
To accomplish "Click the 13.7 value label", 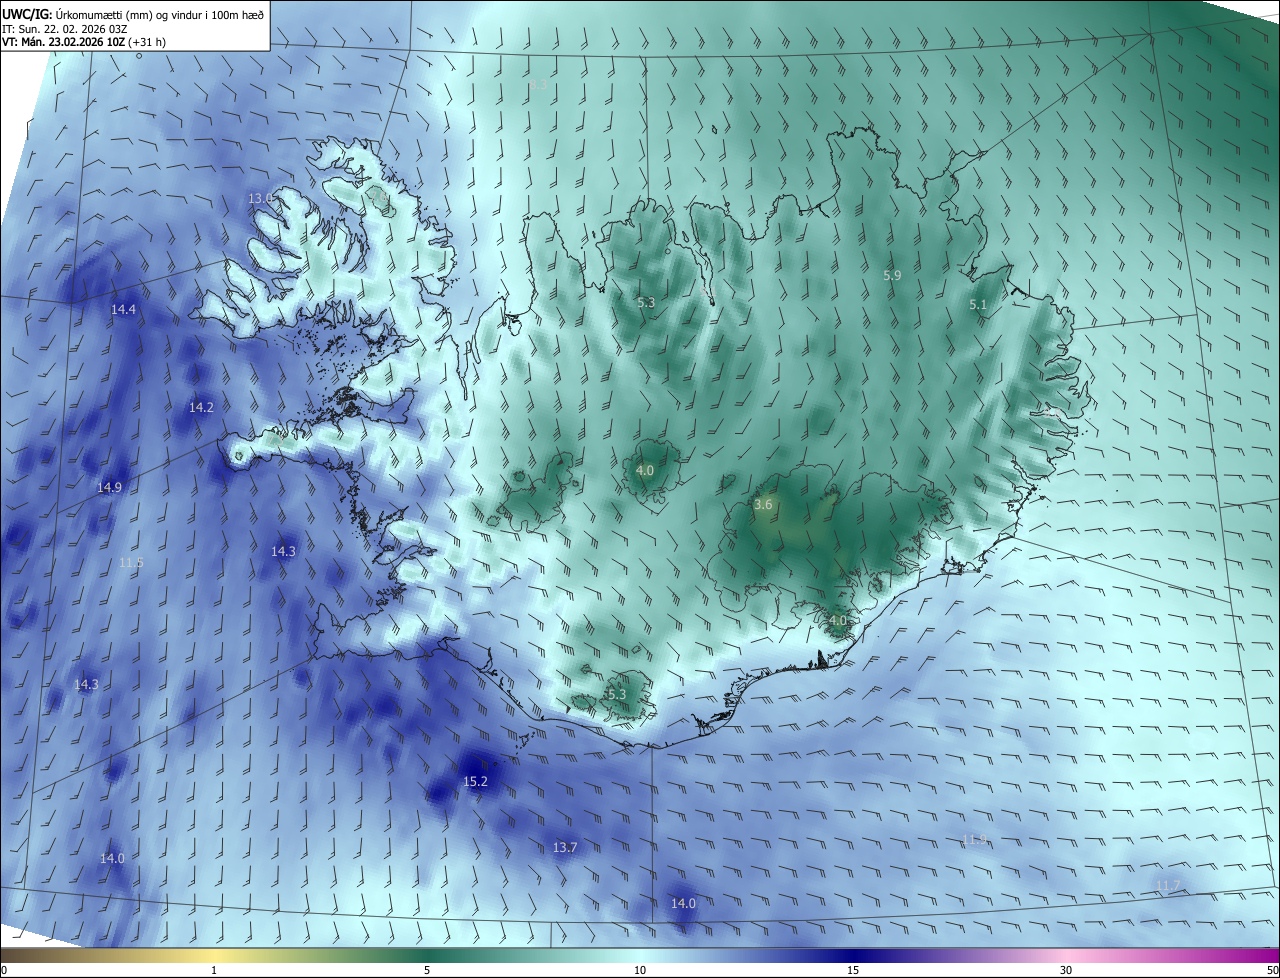I will [565, 847].
